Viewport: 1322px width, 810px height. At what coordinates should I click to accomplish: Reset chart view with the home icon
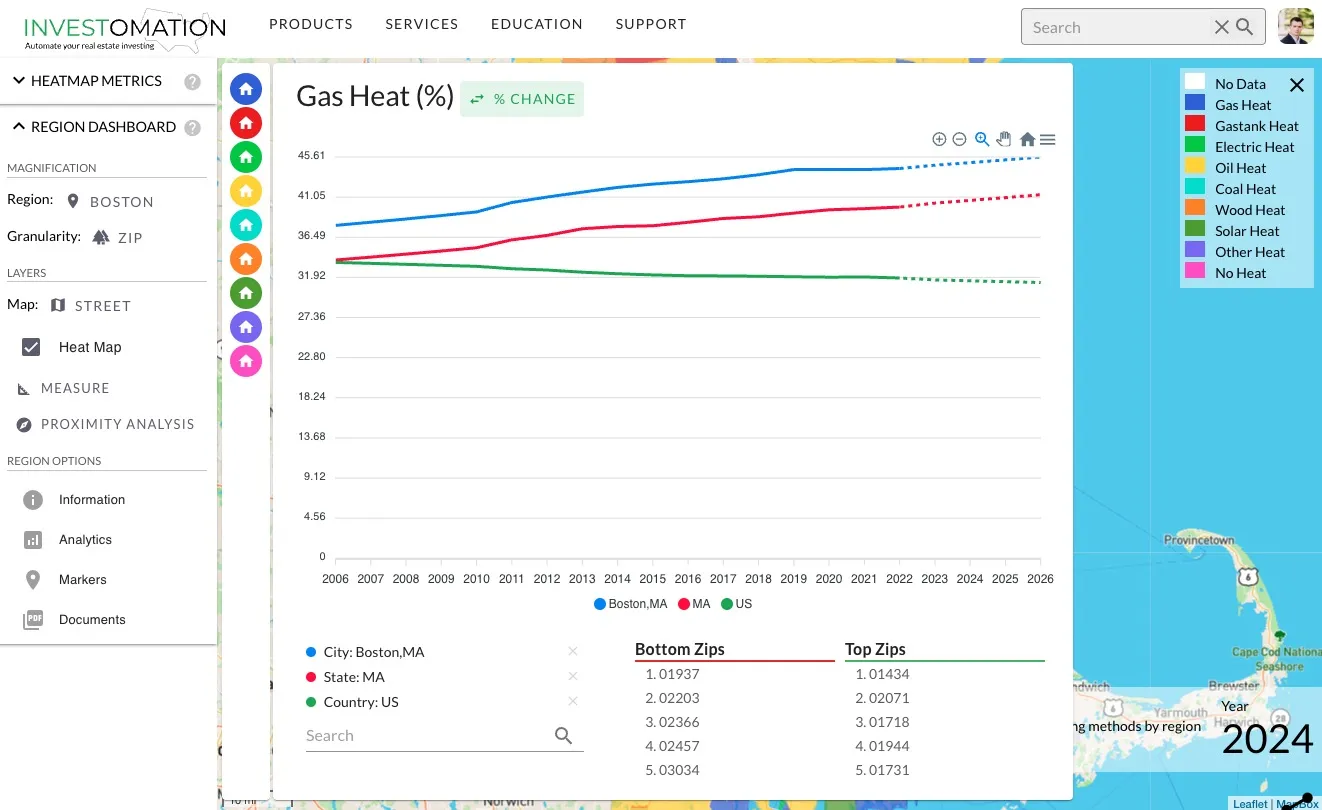1026,139
